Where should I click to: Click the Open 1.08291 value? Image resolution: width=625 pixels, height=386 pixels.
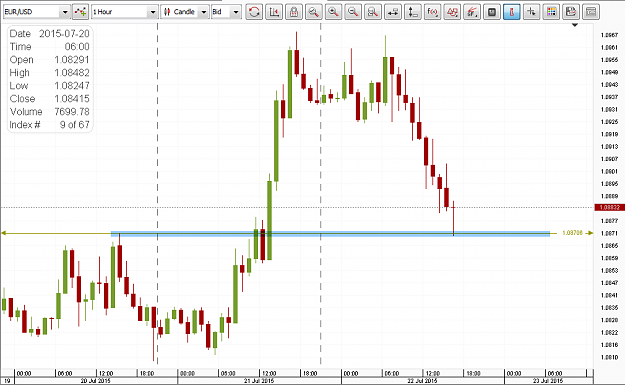pos(72,60)
